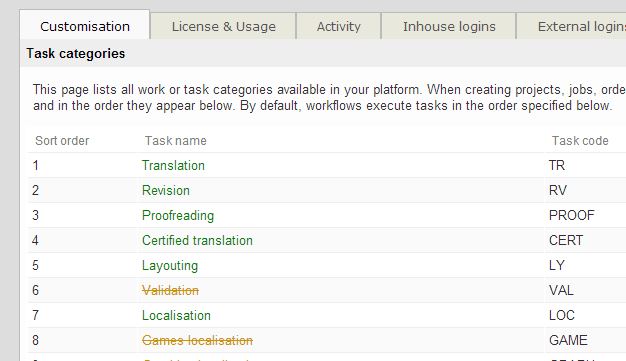Open the struck-through Games localisation link

tap(197, 340)
